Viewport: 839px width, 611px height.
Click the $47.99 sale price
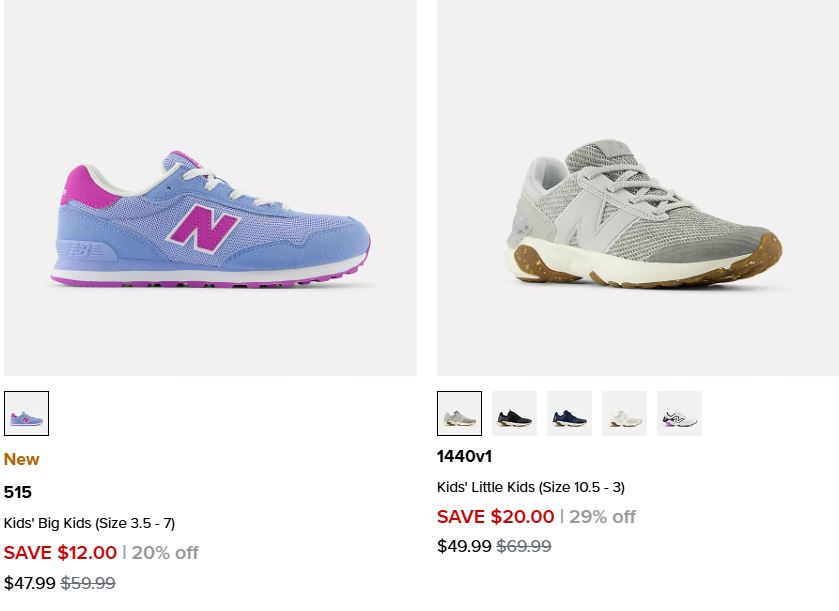(29, 583)
